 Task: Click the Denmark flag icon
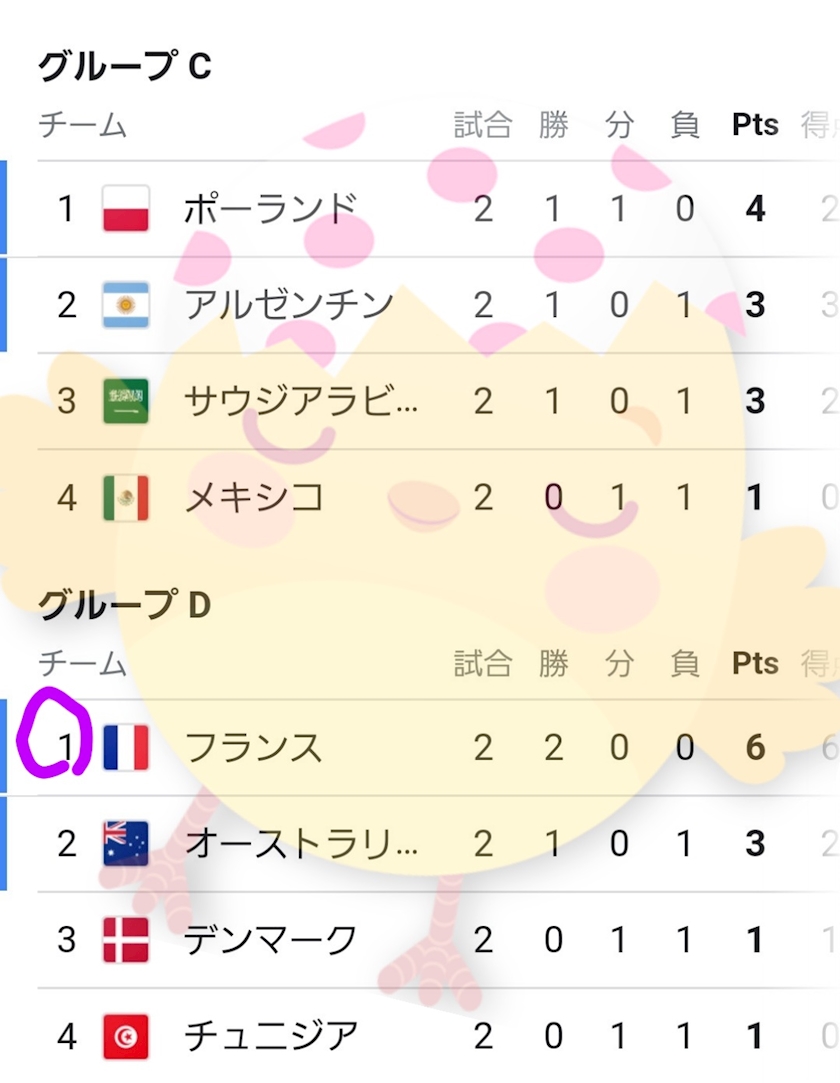126,940
